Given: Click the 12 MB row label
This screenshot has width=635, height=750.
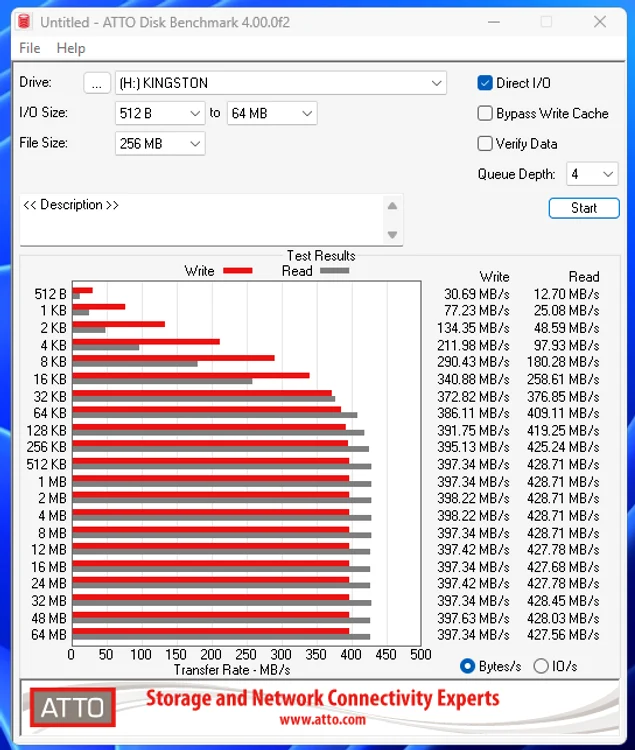Looking at the screenshot, I should (49, 550).
